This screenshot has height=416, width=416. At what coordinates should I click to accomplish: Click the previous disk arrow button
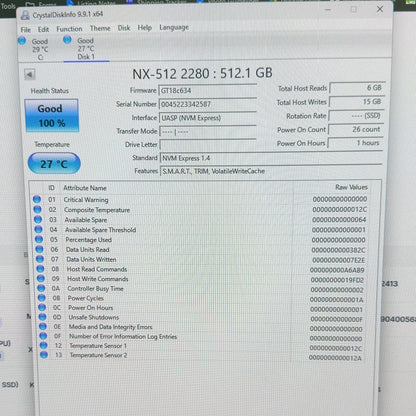[30, 74]
